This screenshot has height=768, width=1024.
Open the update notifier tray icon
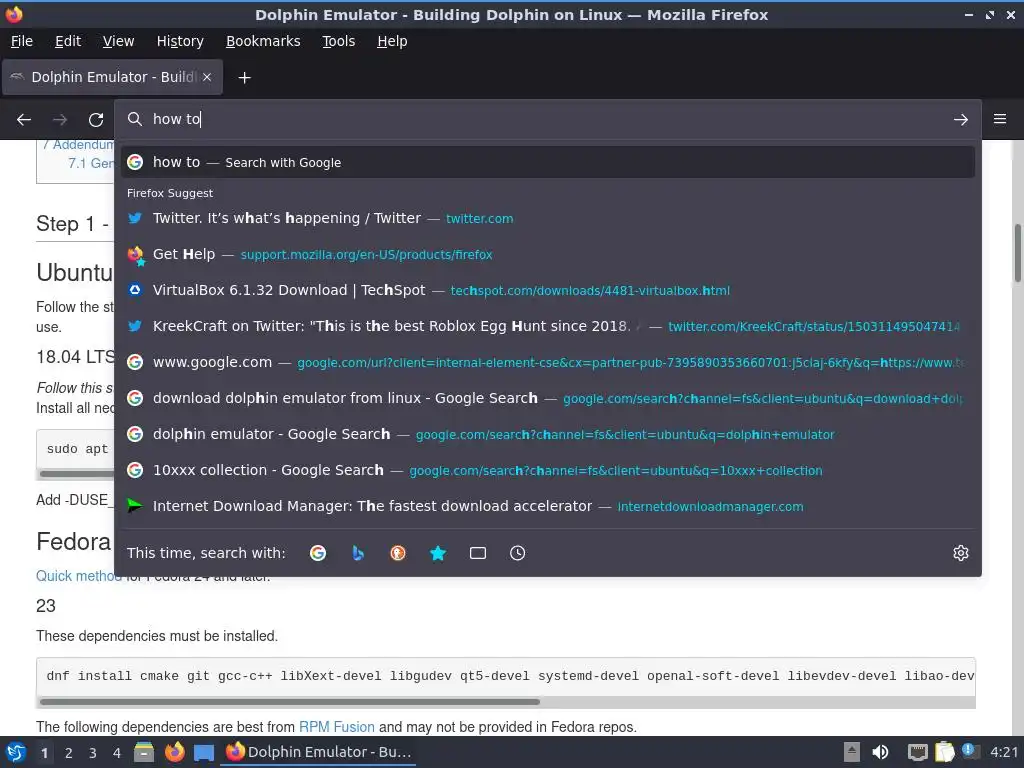[x=970, y=751]
